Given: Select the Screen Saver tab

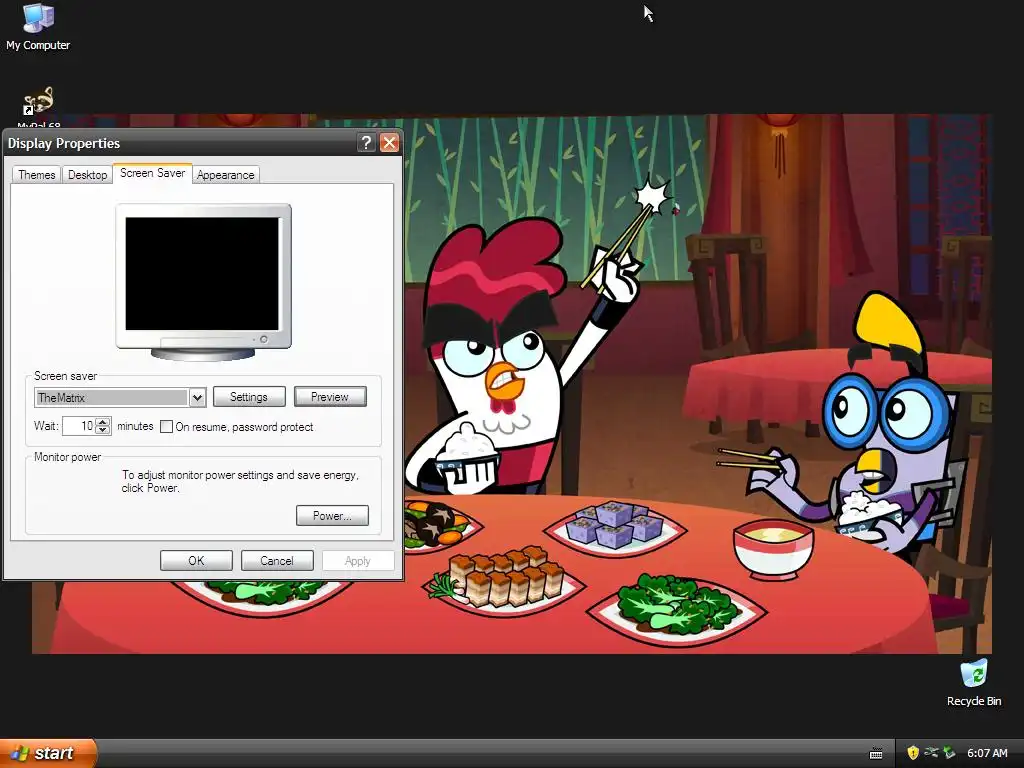Looking at the screenshot, I should (x=152, y=173).
